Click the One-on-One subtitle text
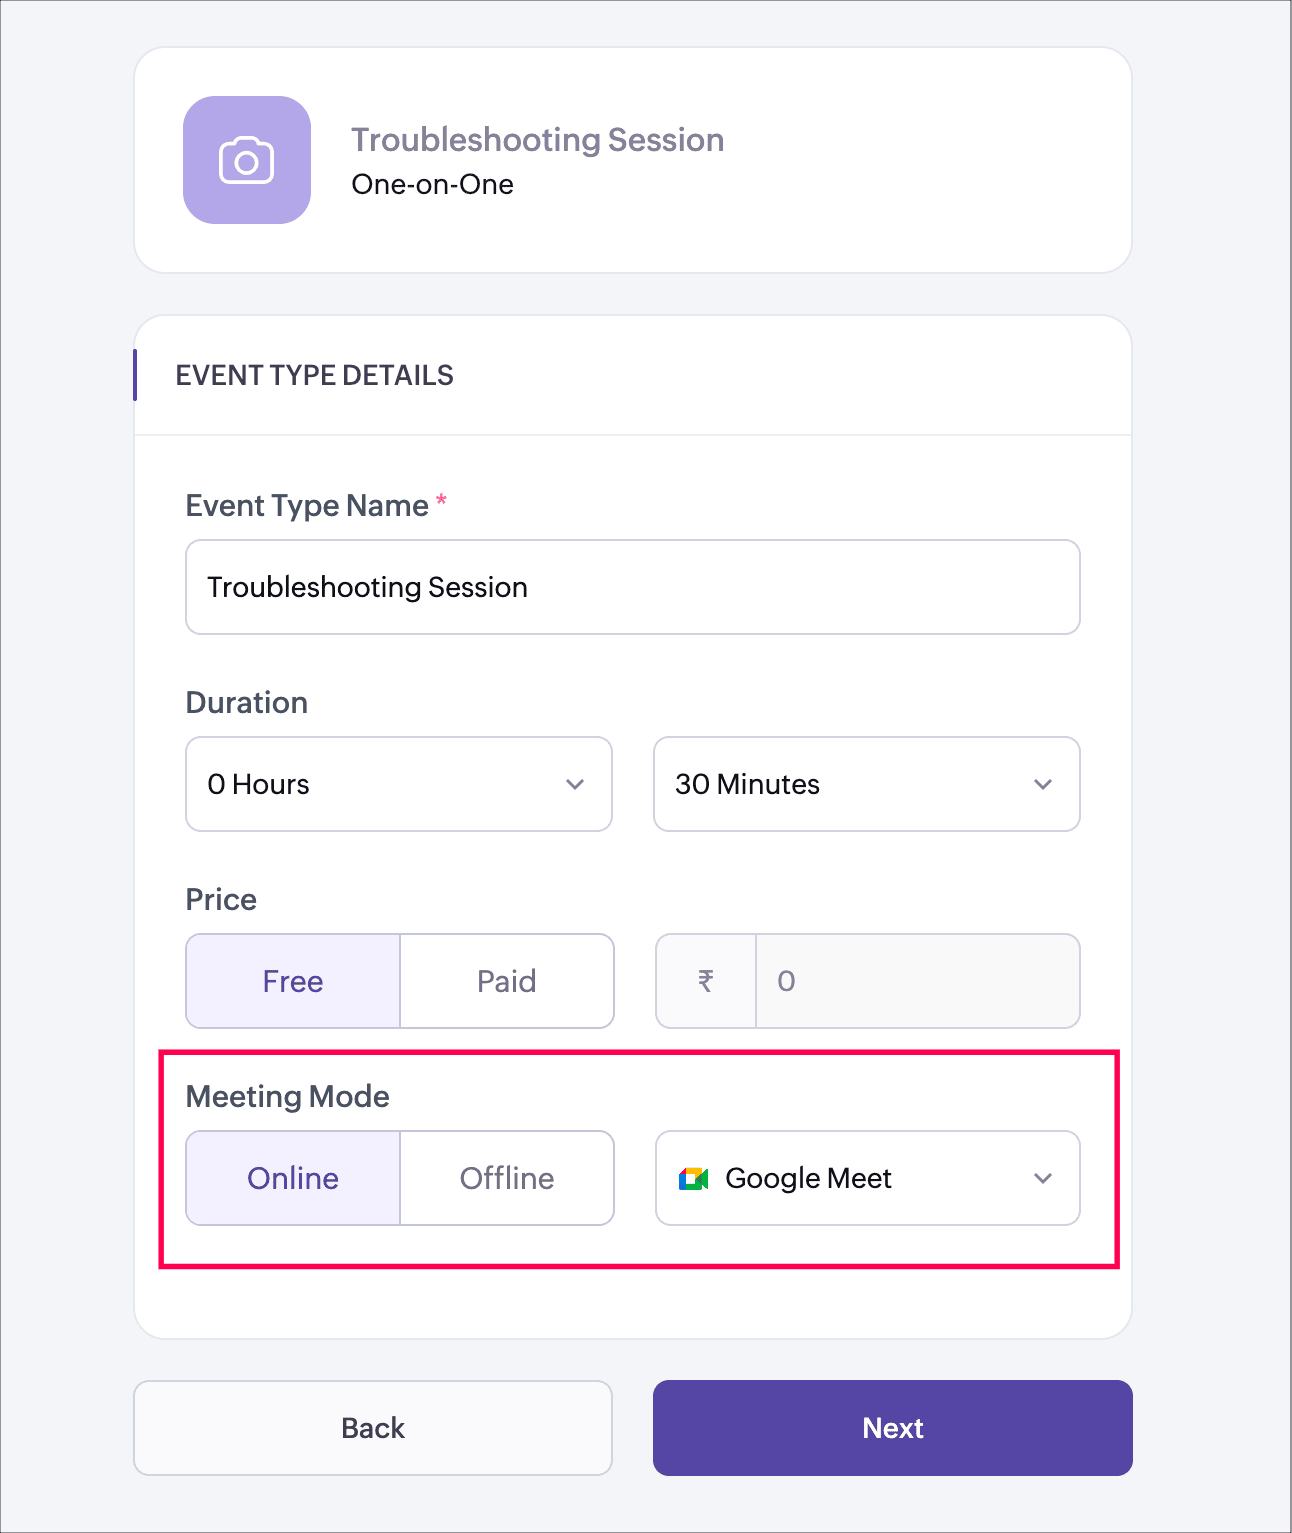Viewport: 1292px width, 1533px height. pos(433,185)
